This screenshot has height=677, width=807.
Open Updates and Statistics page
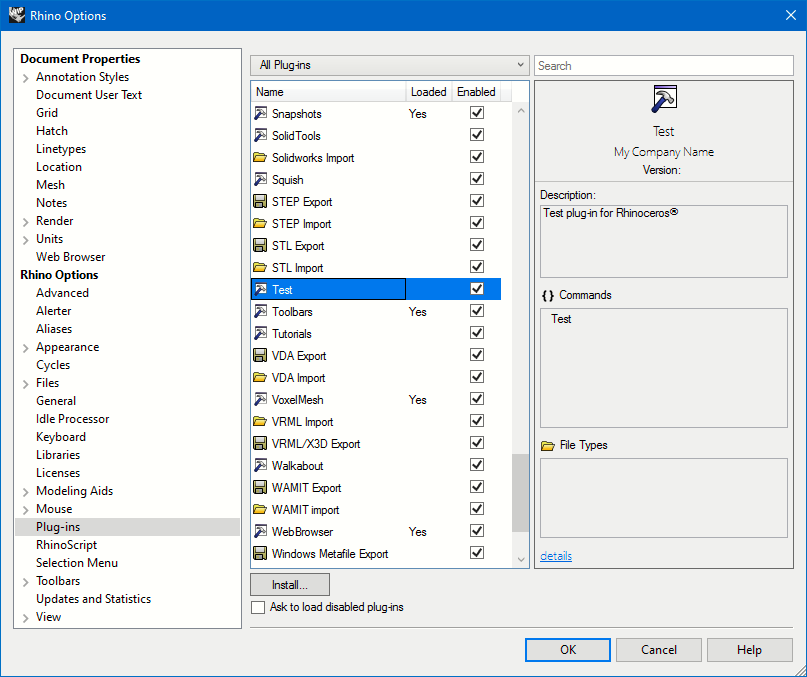coord(93,599)
